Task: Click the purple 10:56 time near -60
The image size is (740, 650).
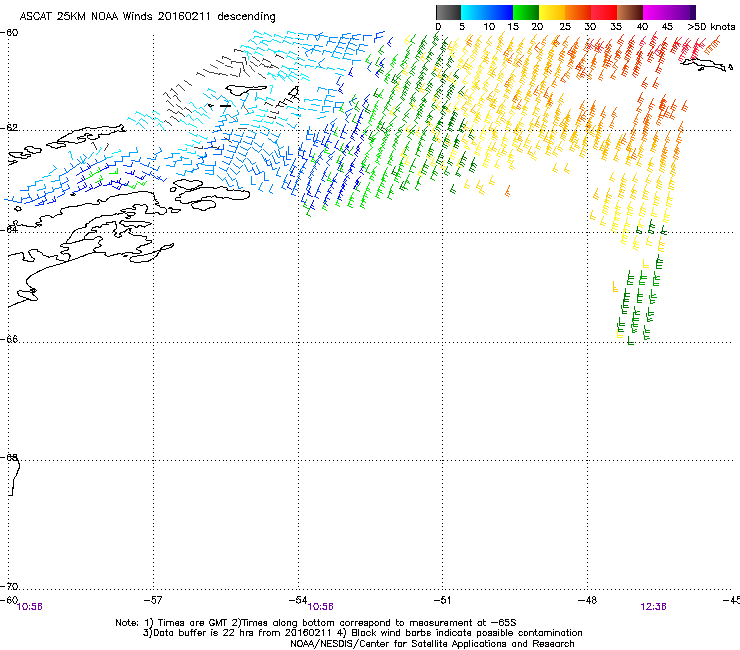Action: pyautogui.click(x=29, y=607)
